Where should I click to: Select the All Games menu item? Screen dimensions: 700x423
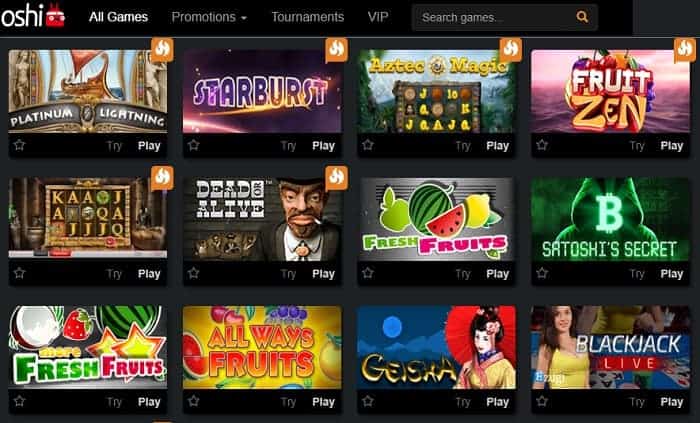point(118,17)
